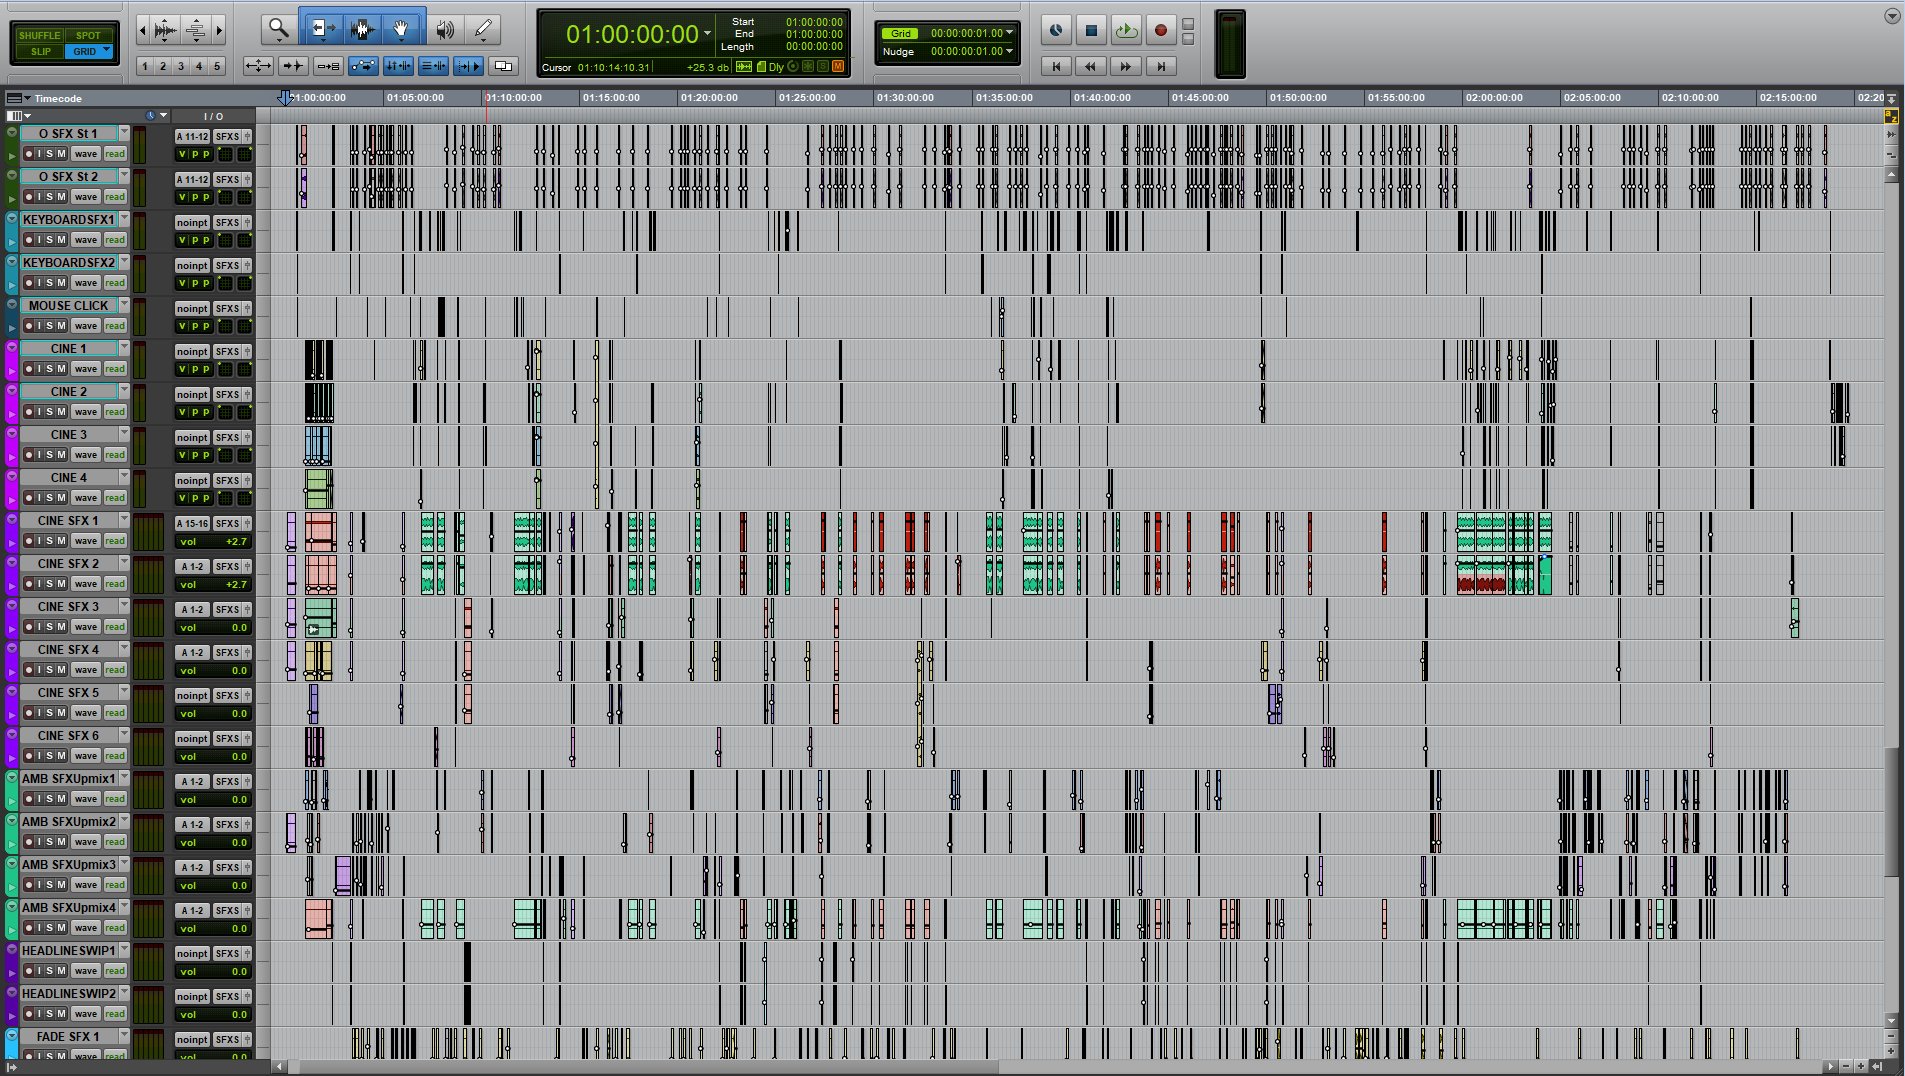Open the Grid value dropdown
Image resolution: width=1905 pixels, height=1076 pixels.
pos(1010,33)
